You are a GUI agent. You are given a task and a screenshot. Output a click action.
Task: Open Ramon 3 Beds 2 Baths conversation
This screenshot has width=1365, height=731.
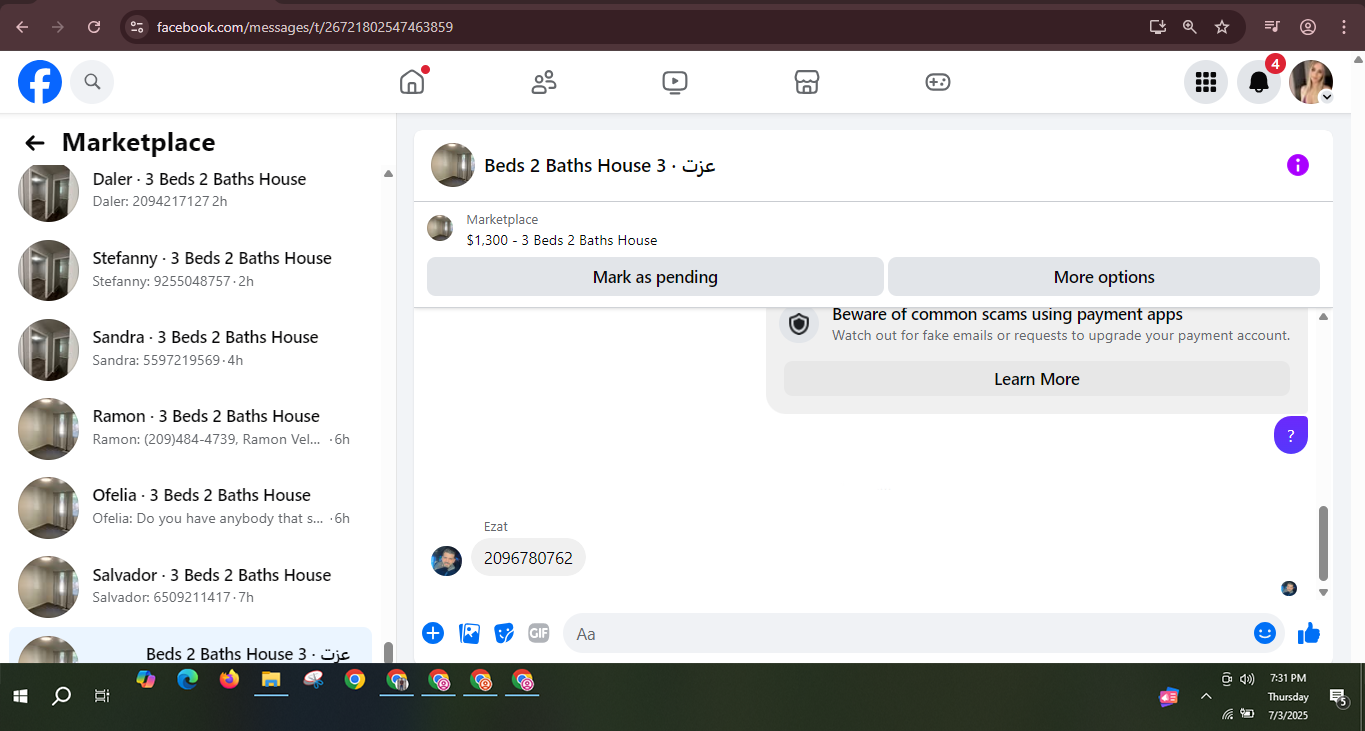click(x=190, y=428)
